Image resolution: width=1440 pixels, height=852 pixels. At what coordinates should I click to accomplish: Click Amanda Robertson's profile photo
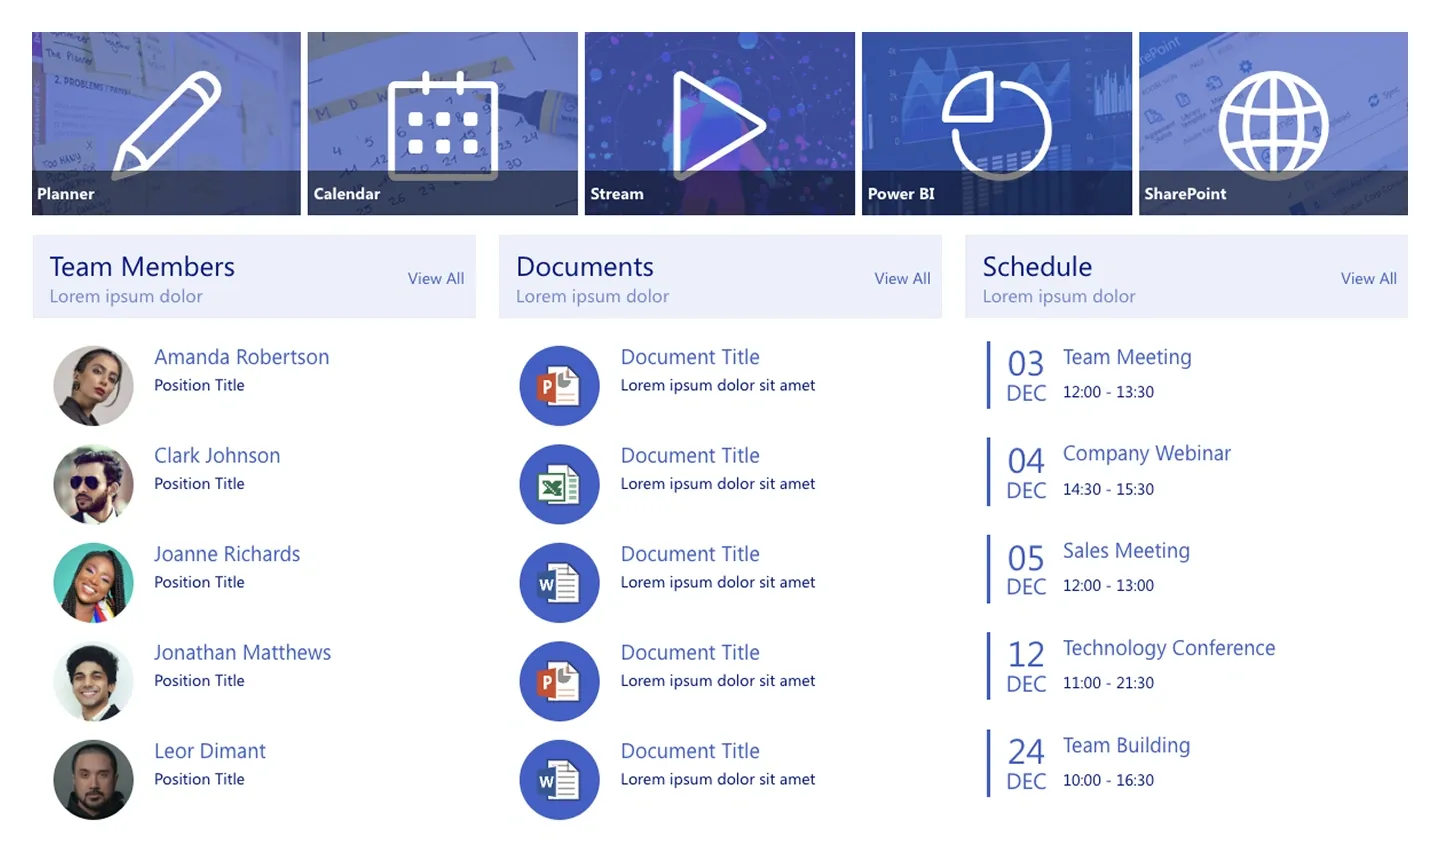pos(93,386)
